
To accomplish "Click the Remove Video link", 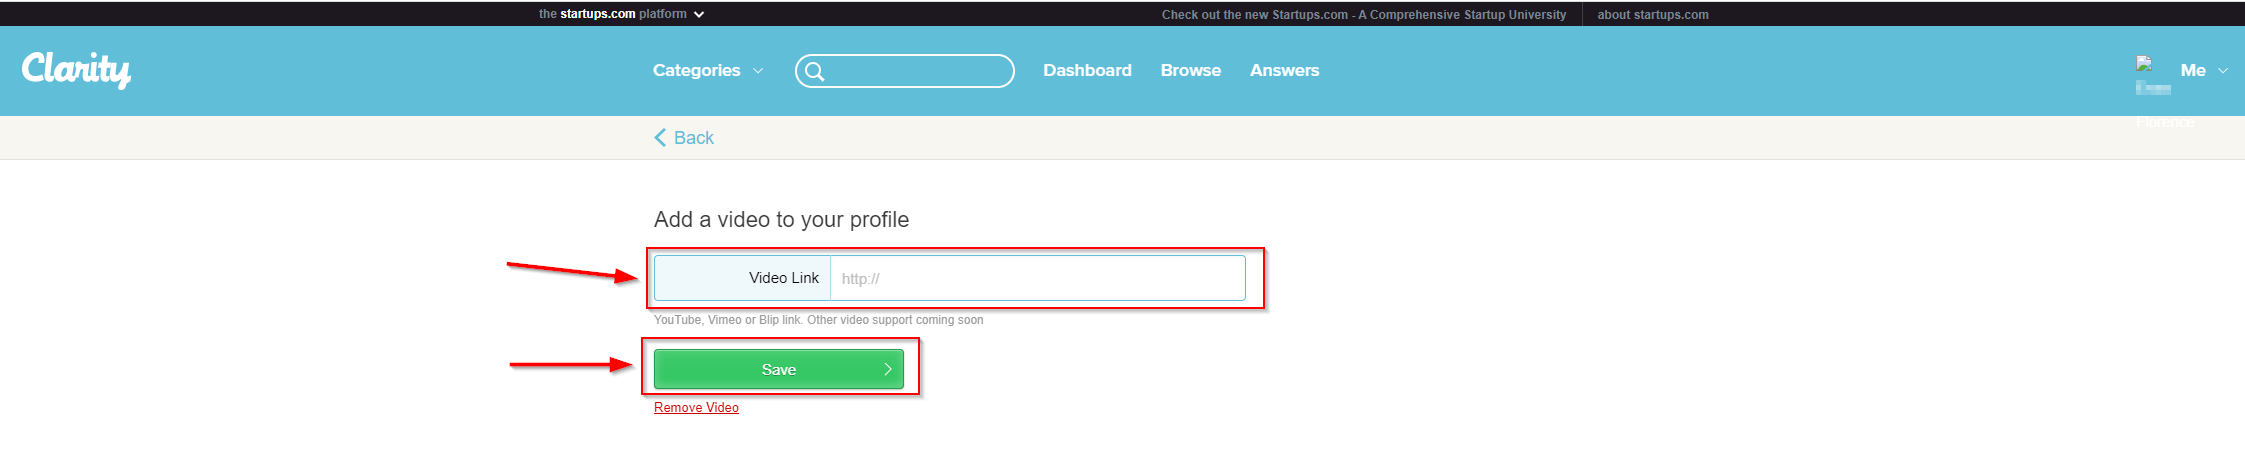I will [x=696, y=408].
